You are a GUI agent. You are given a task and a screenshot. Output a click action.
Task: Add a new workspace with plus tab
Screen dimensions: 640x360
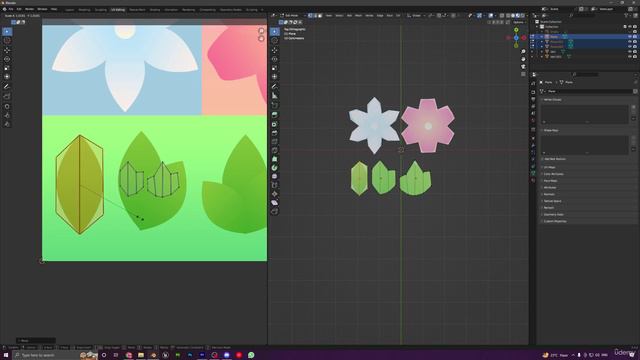pyautogui.click(x=262, y=9)
